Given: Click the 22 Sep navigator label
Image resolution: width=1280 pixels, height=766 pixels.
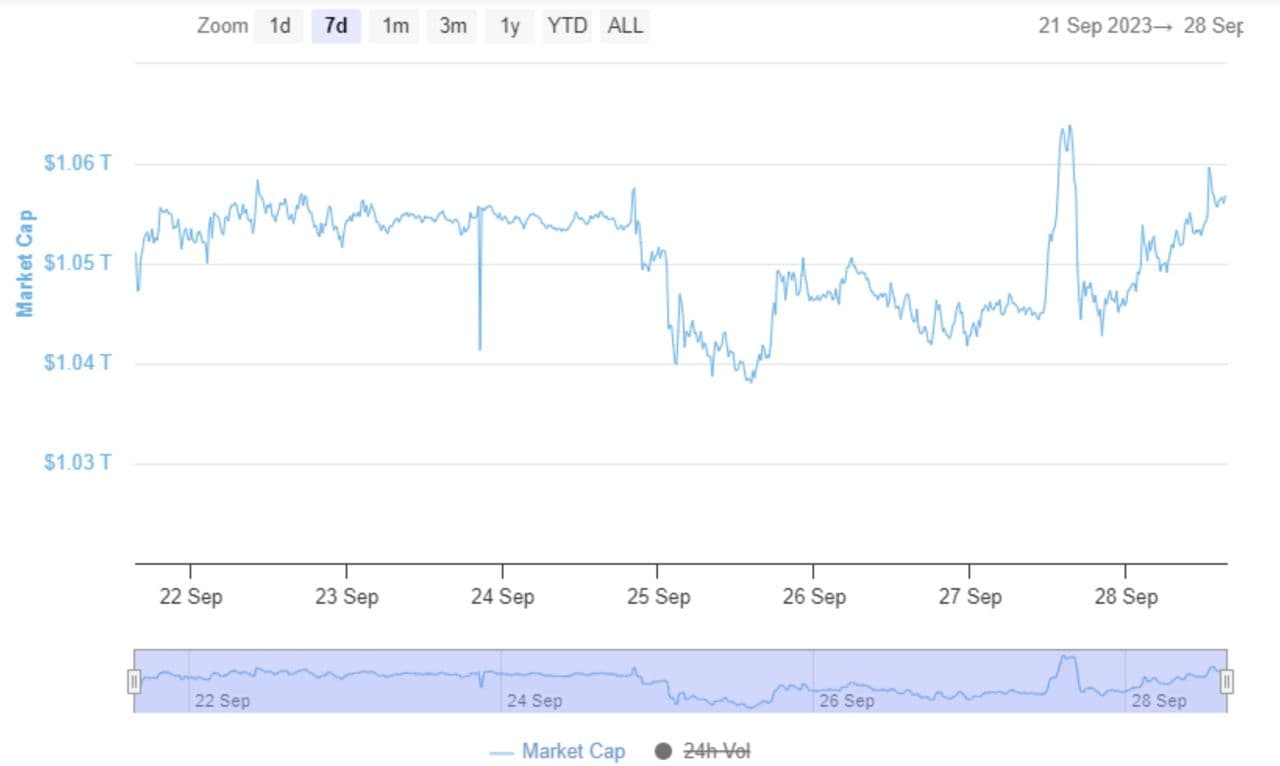Looking at the screenshot, I should click(x=222, y=700).
